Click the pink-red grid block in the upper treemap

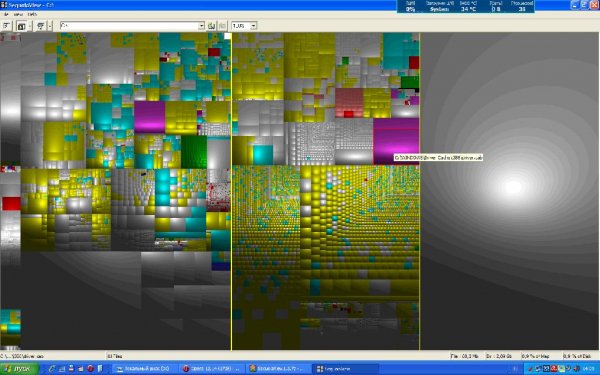pyautogui.click(x=349, y=103)
